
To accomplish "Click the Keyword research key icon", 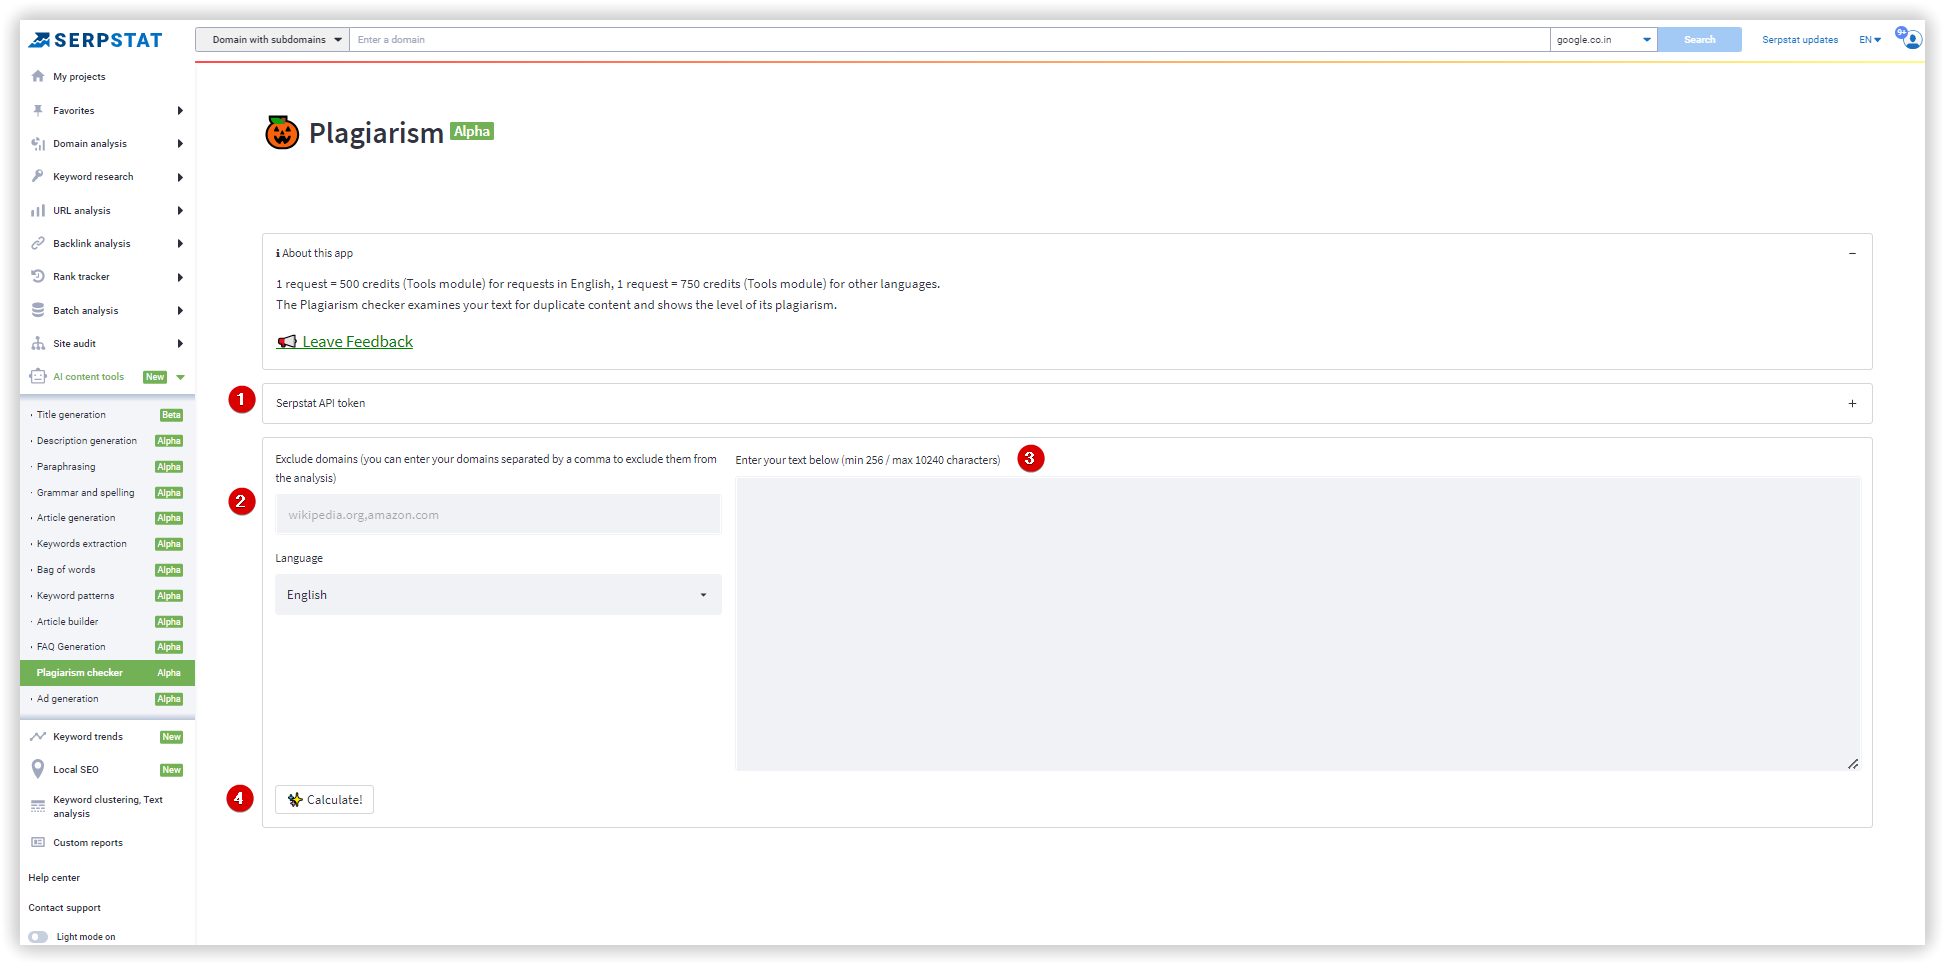I will coord(38,176).
